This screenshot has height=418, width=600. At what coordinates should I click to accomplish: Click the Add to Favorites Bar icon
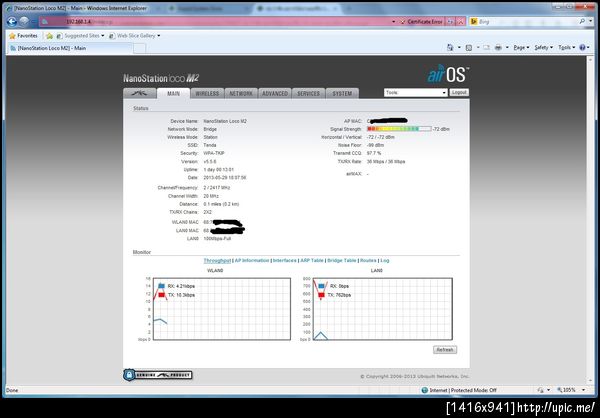point(49,36)
